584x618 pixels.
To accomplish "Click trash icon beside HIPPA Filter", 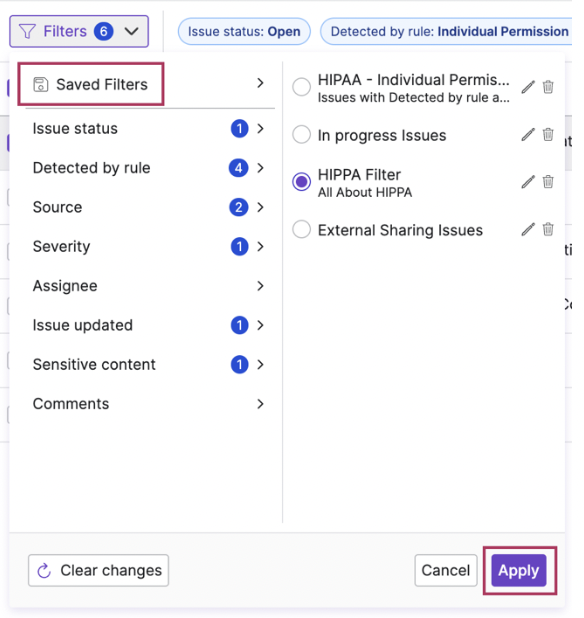I will tap(548, 182).
